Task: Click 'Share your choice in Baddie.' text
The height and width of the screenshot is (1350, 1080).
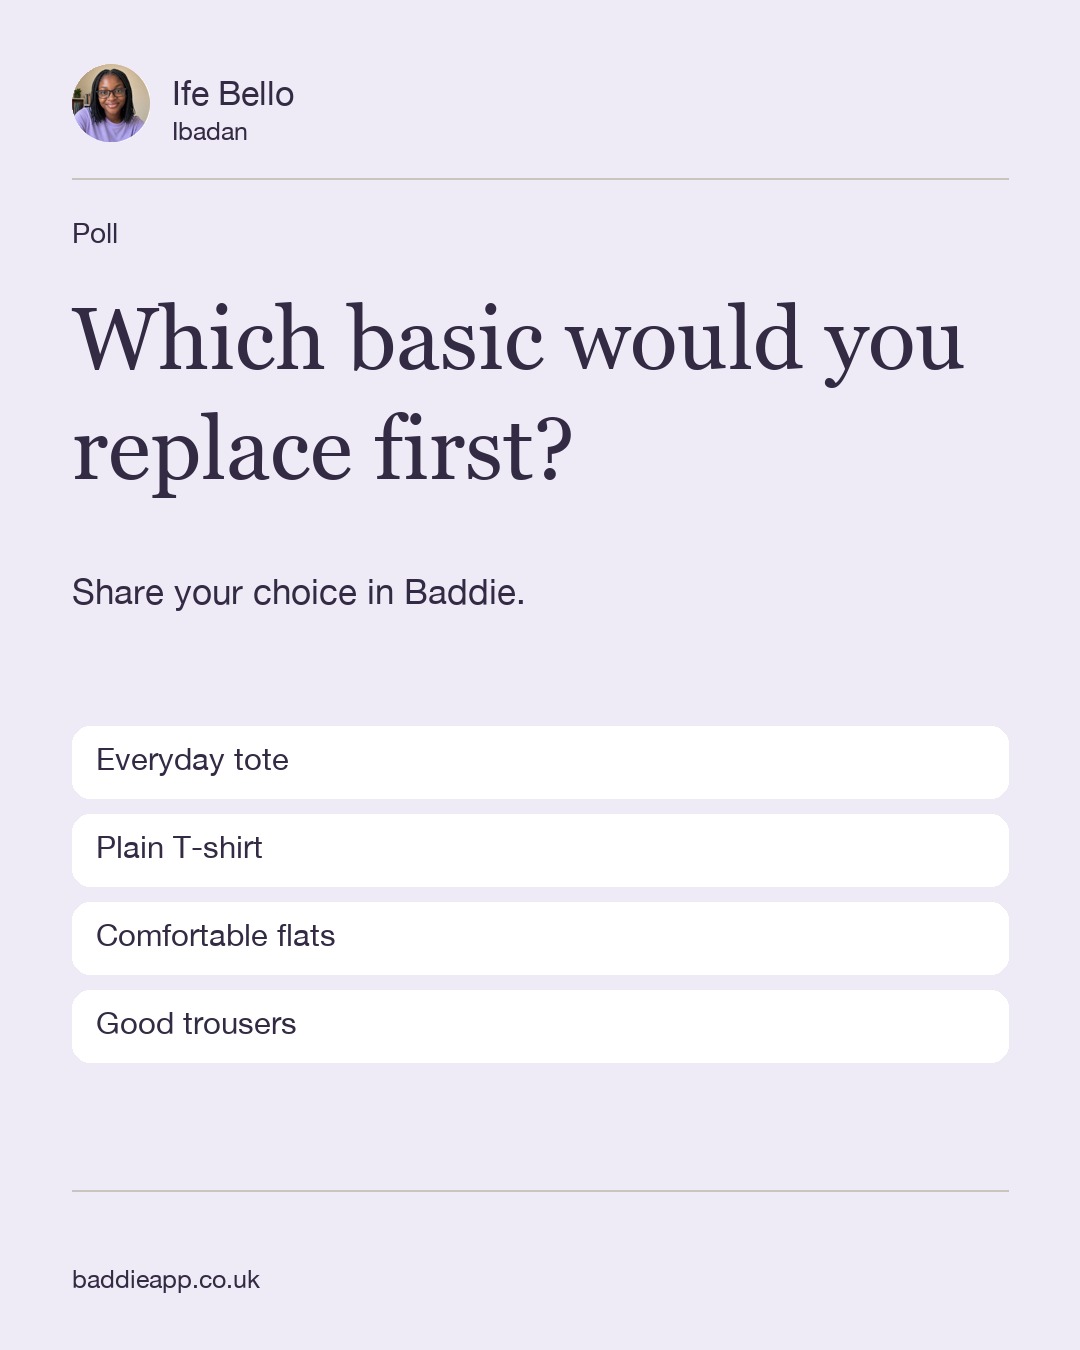Action: [x=298, y=593]
